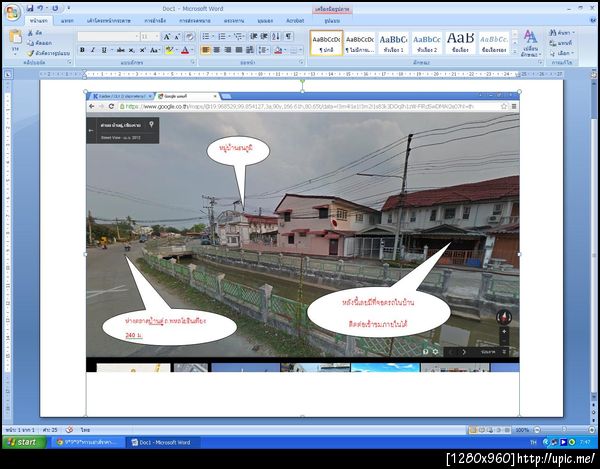Save document from quick access toolbar
600x469 pixels.
(x=30, y=8)
